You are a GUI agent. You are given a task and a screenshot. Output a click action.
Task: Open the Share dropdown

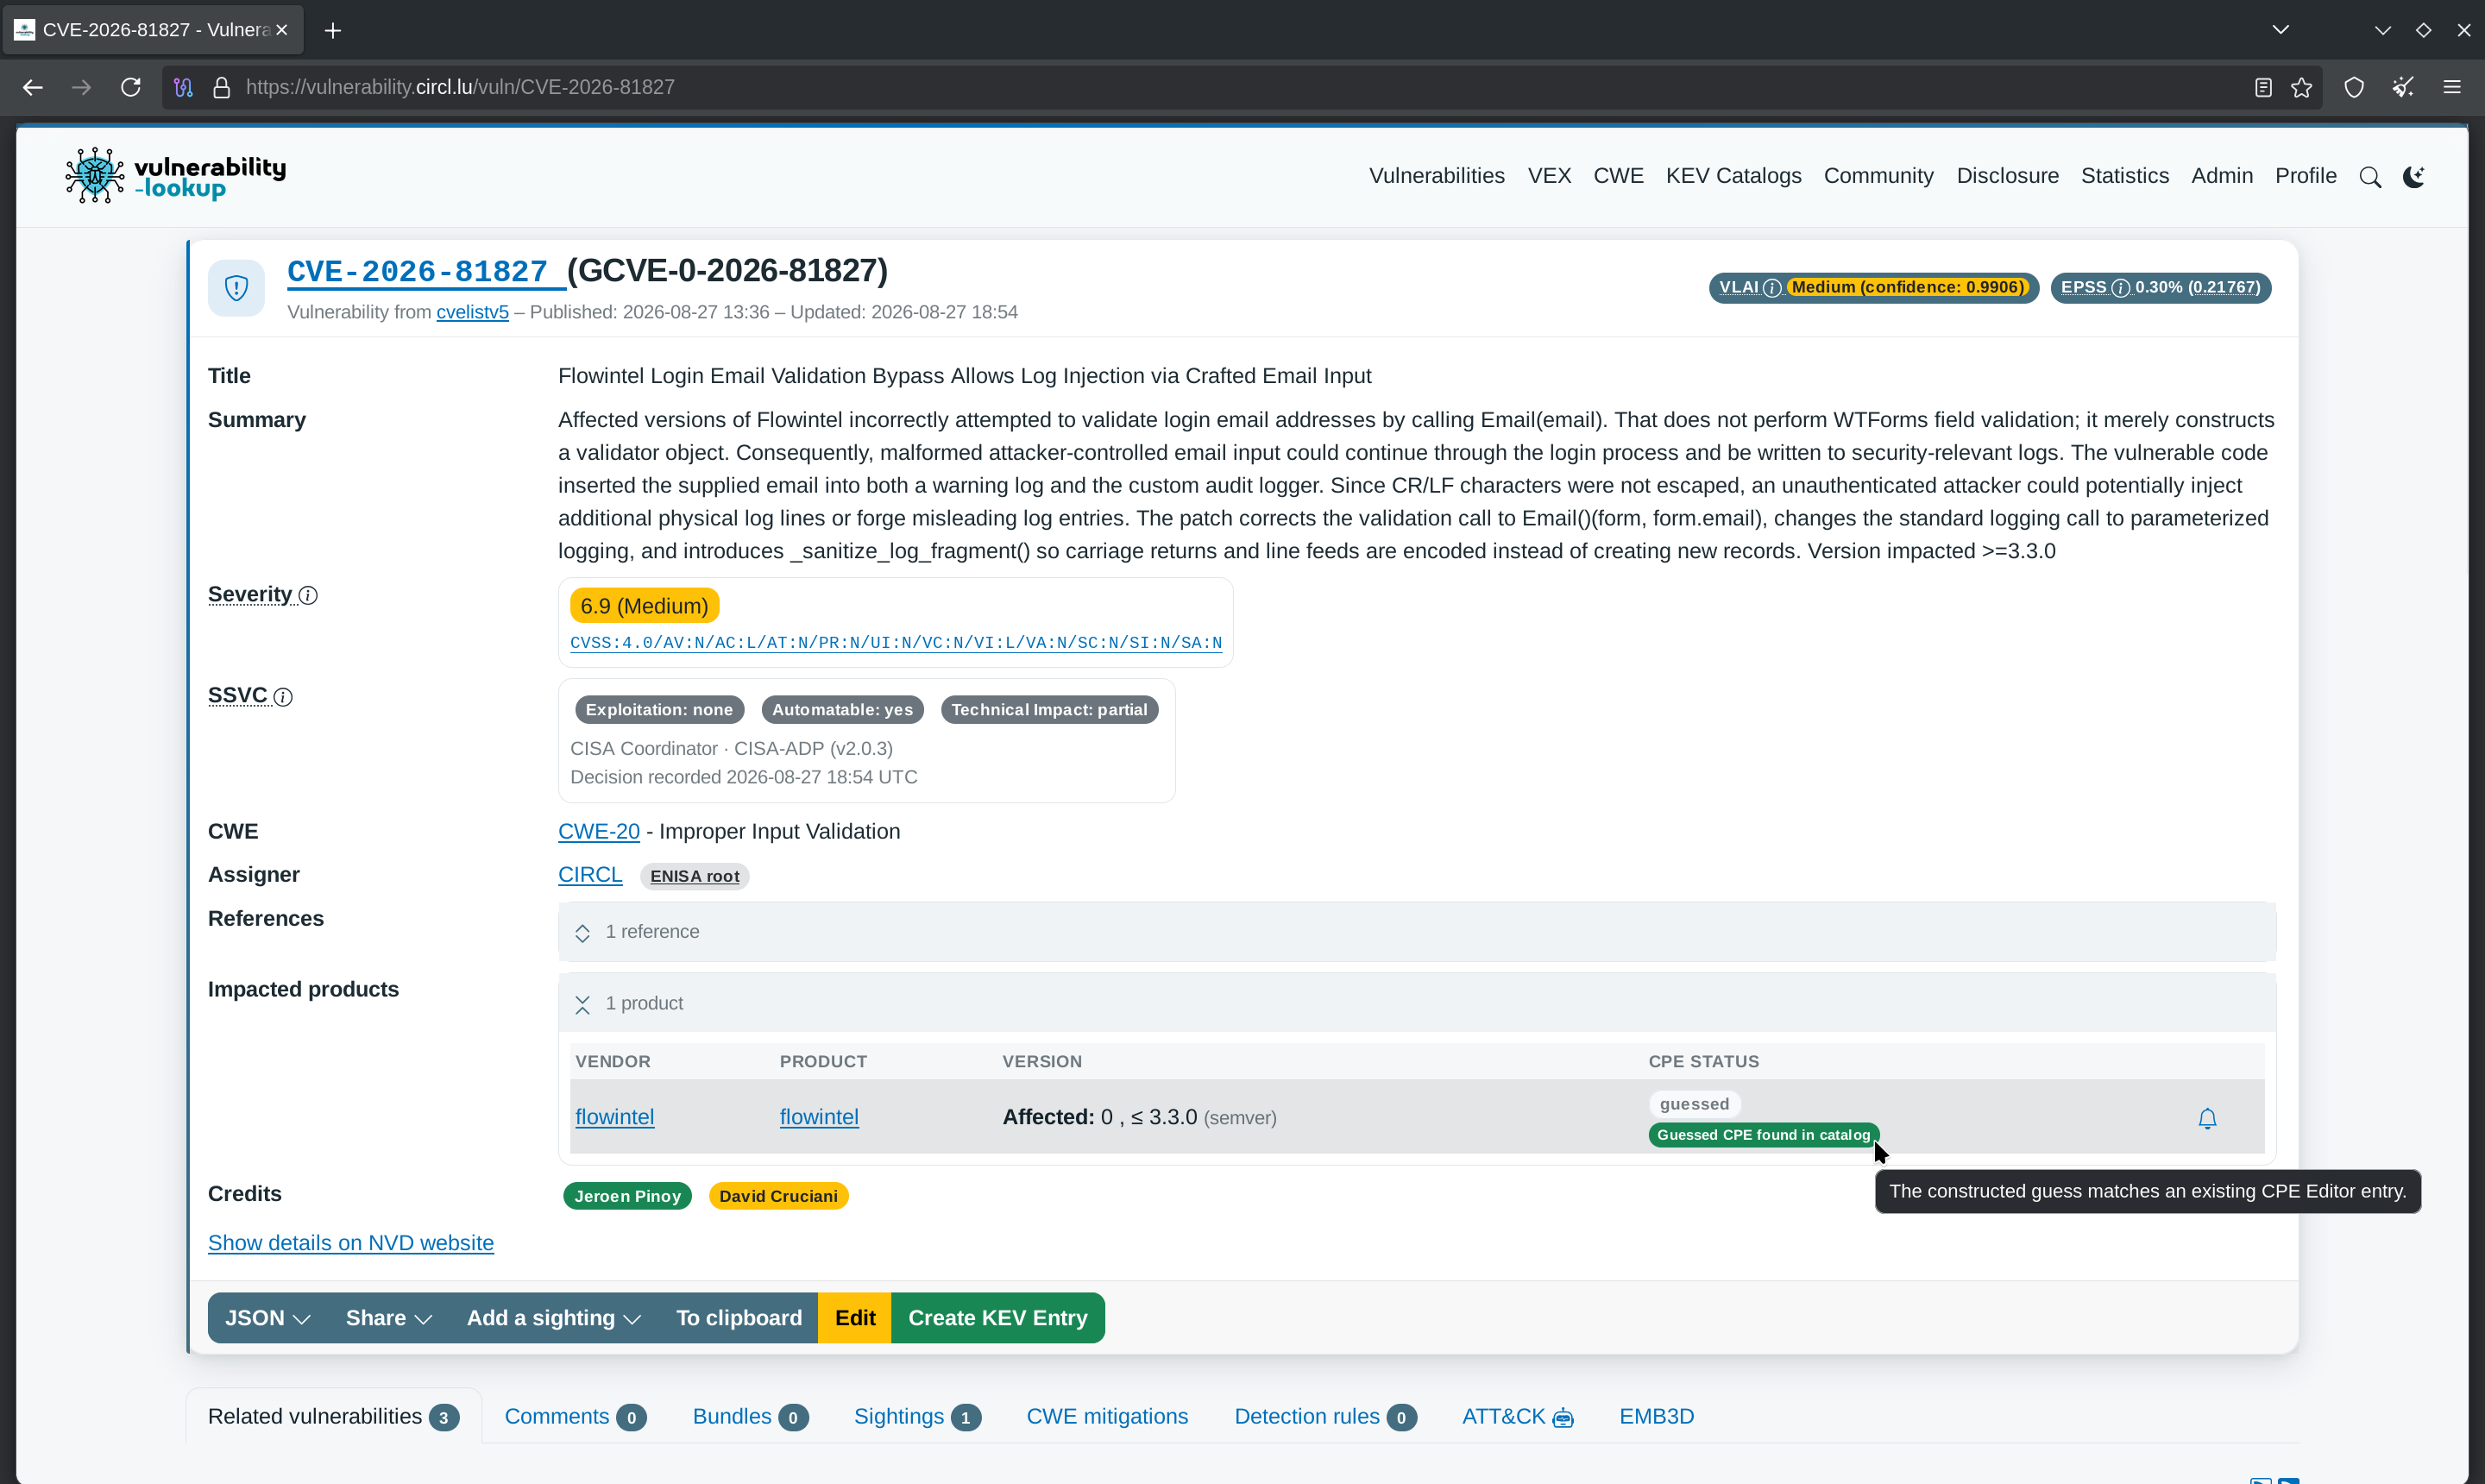389,1319
